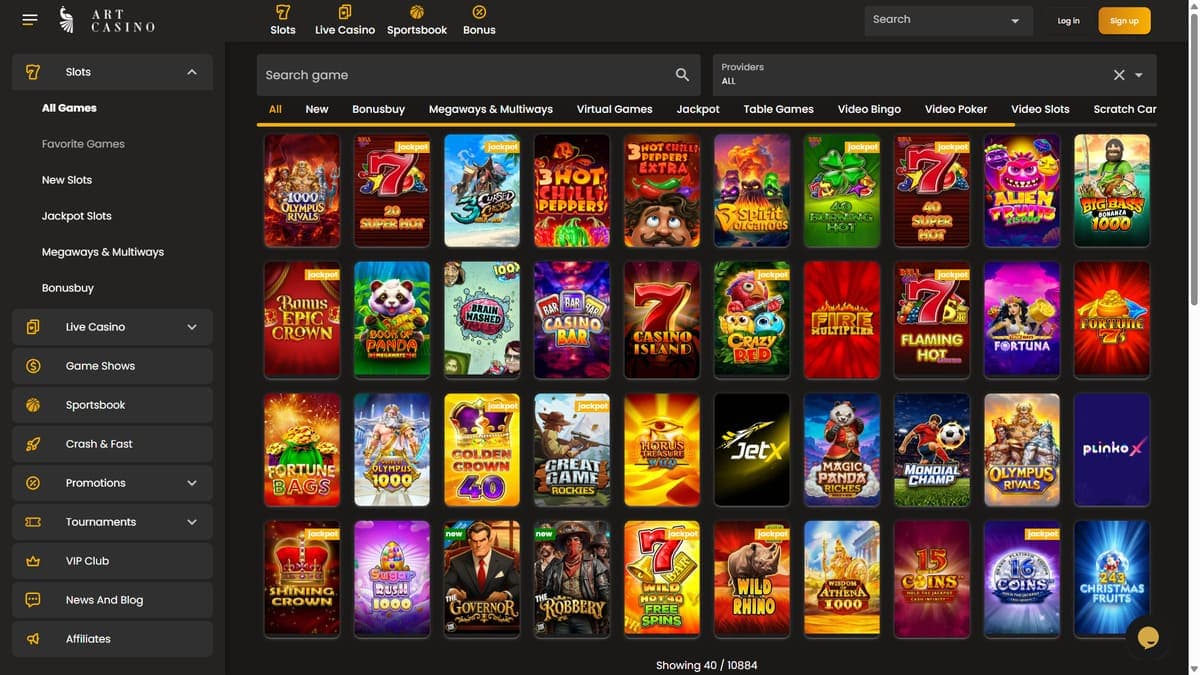Click the Crash & Fast rocket icon
This screenshot has width=1200, height=675.
click(33, 444)
